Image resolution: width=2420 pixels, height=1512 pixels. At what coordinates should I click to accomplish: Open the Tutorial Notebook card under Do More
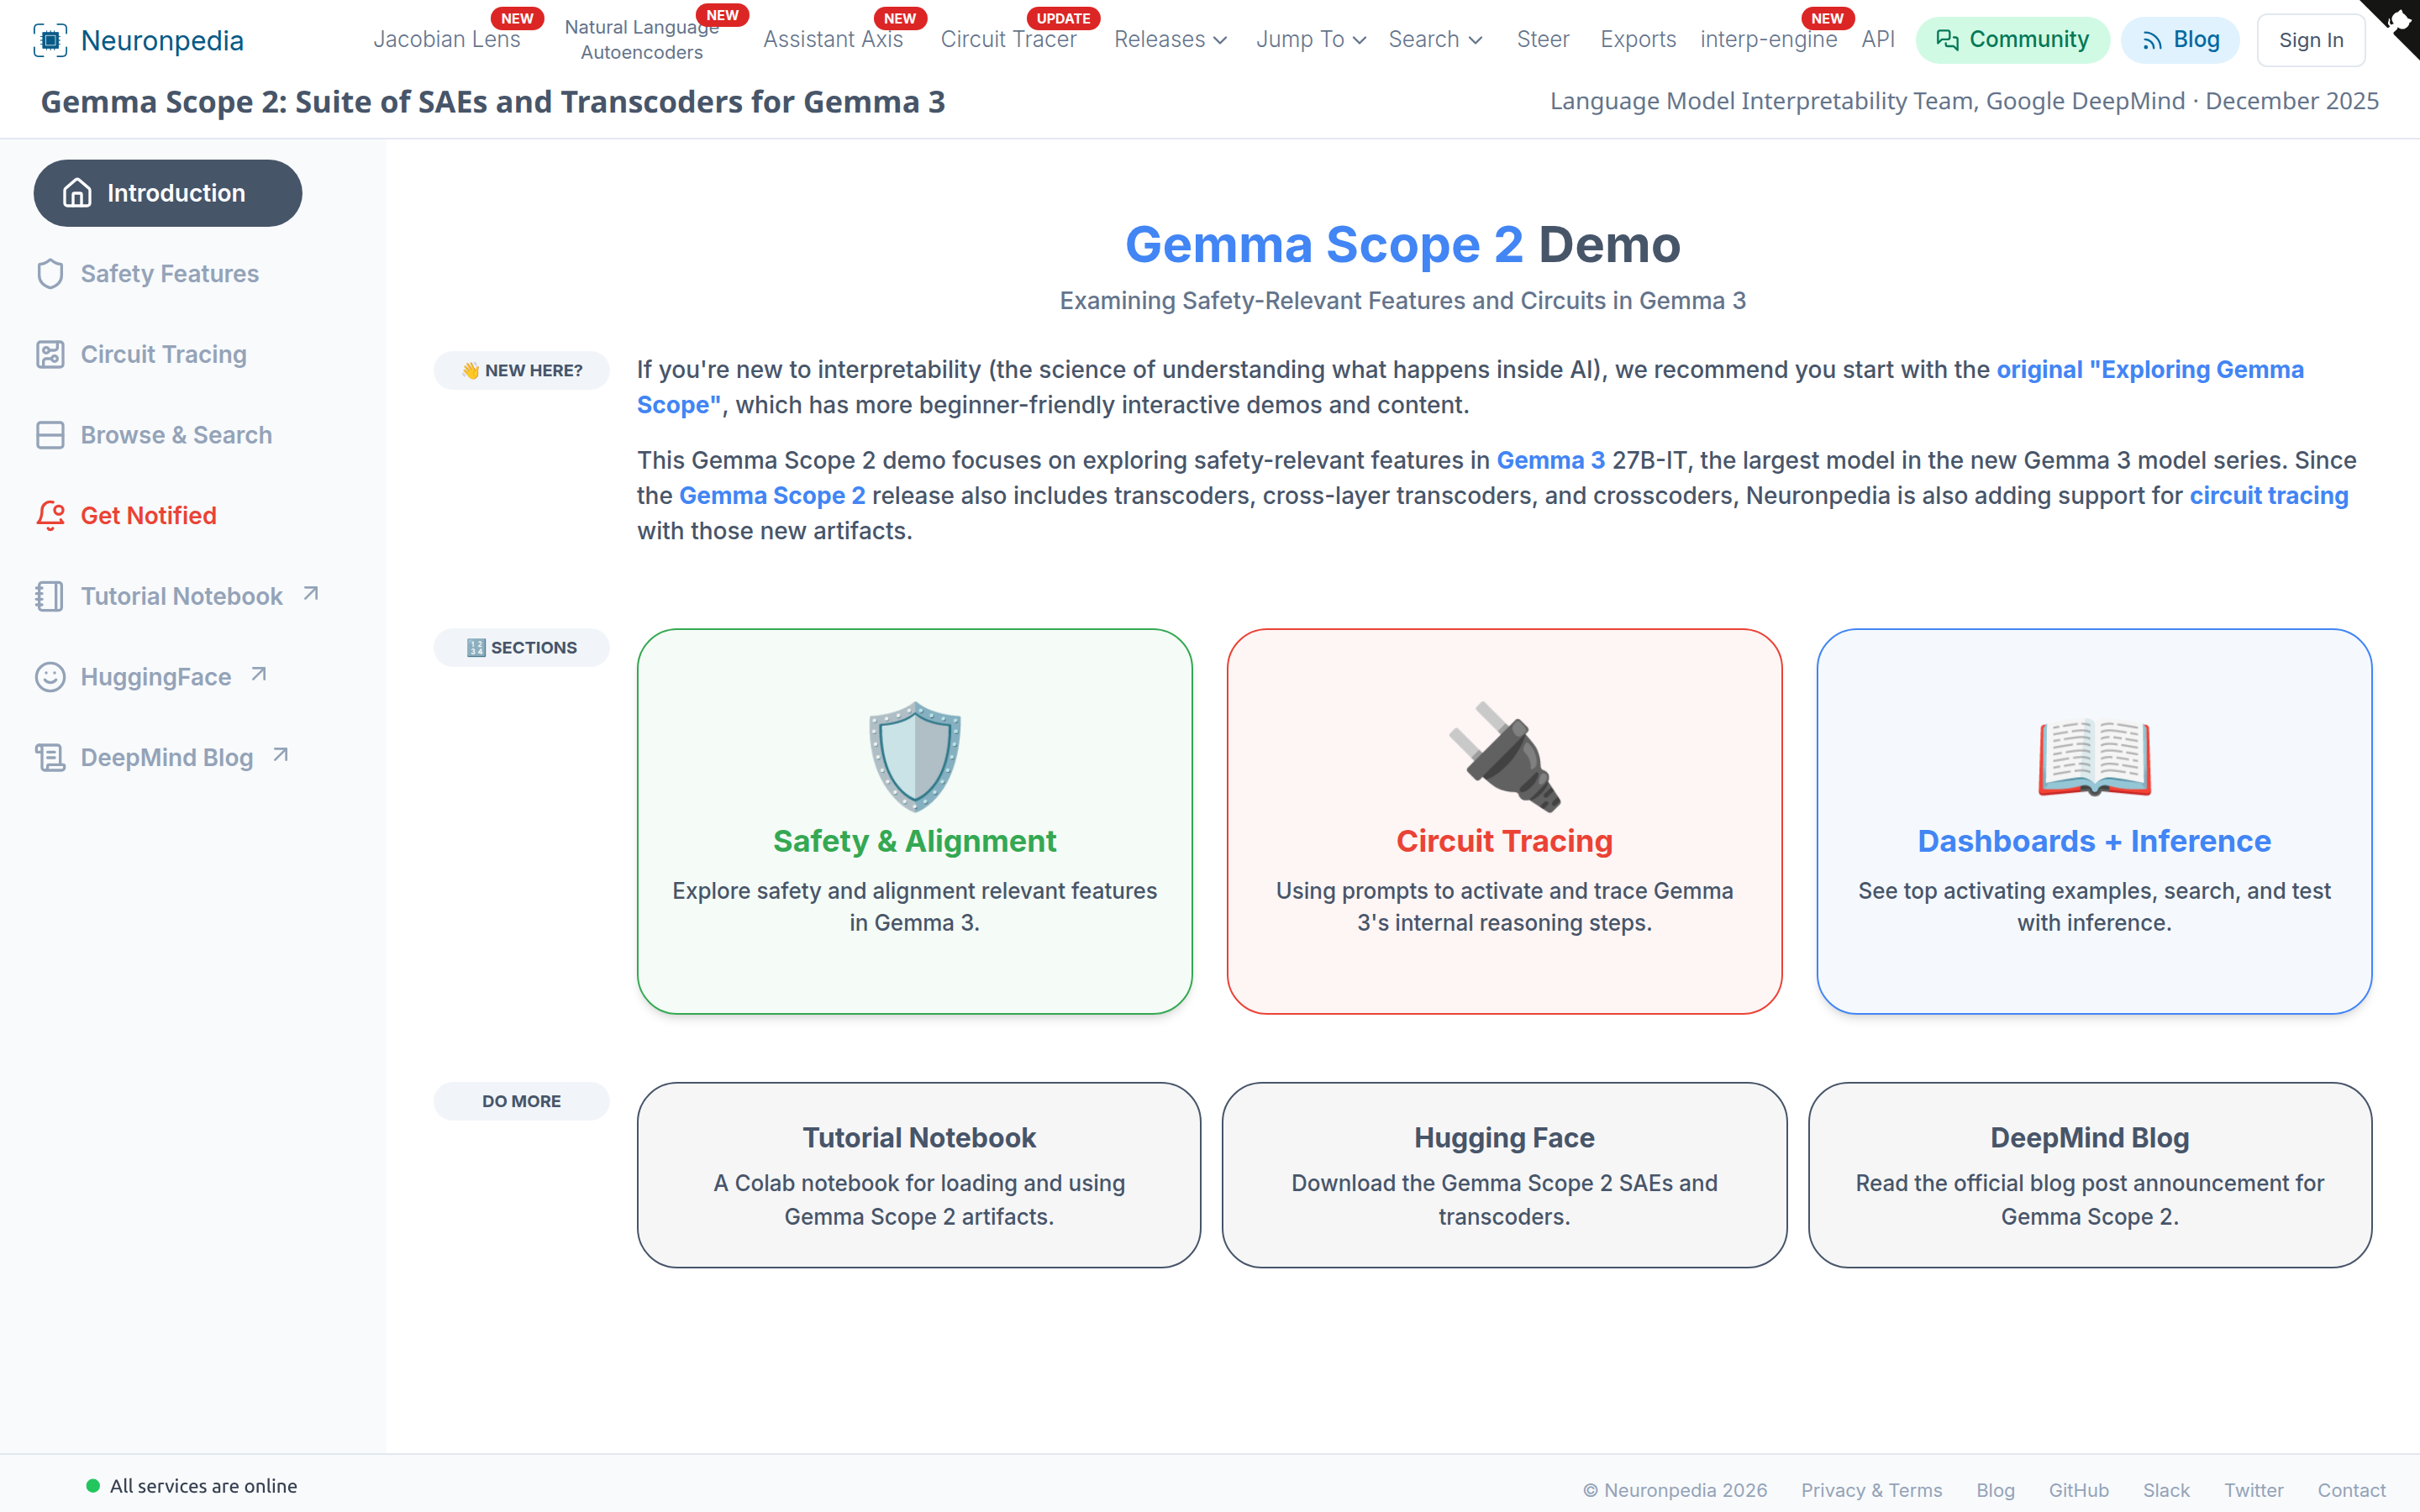[x=919, y=1175]
